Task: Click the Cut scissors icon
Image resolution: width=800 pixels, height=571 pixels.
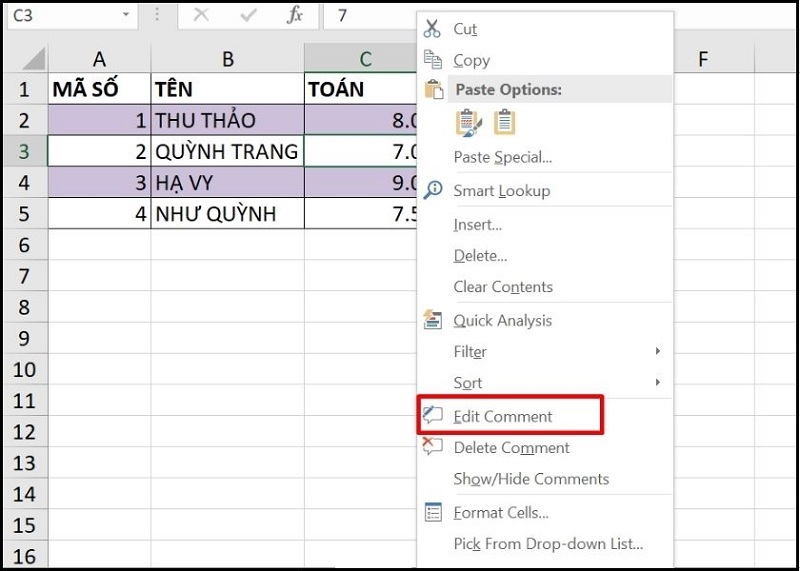Action: coord(433,29)
